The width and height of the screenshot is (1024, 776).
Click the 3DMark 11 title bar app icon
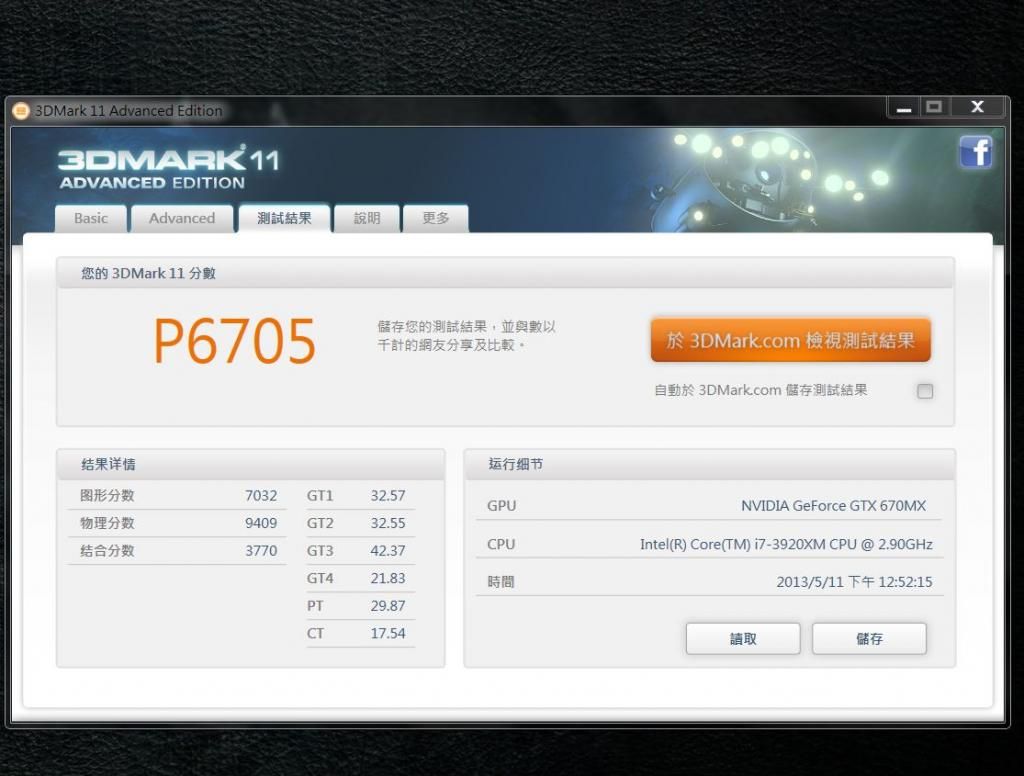21,110
